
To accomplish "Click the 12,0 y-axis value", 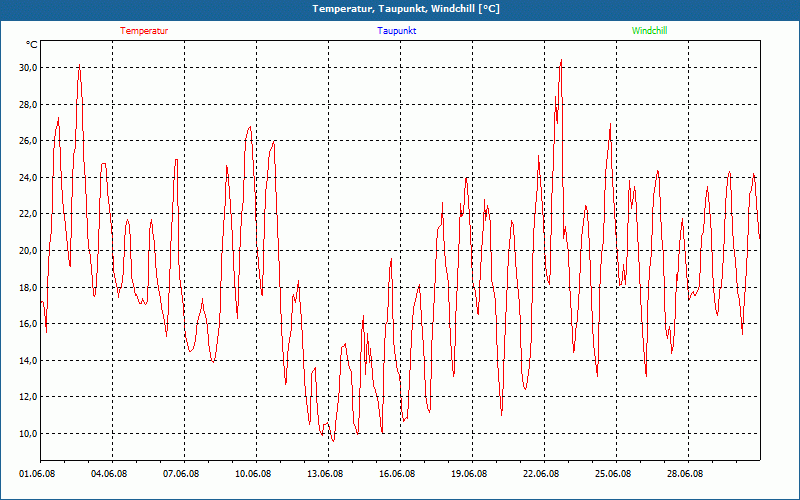I will point(29,396).
